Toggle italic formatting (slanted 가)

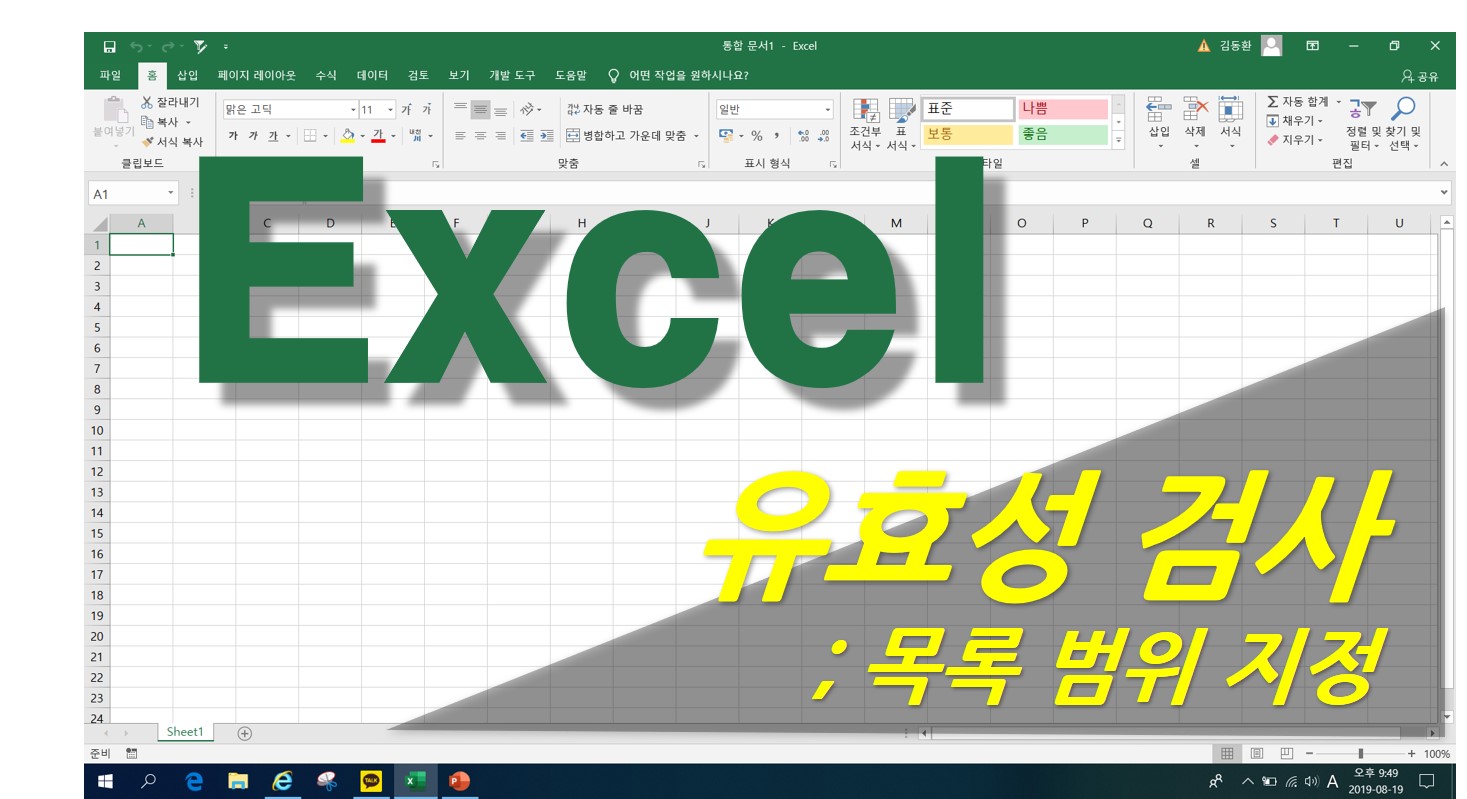[253, 136]
